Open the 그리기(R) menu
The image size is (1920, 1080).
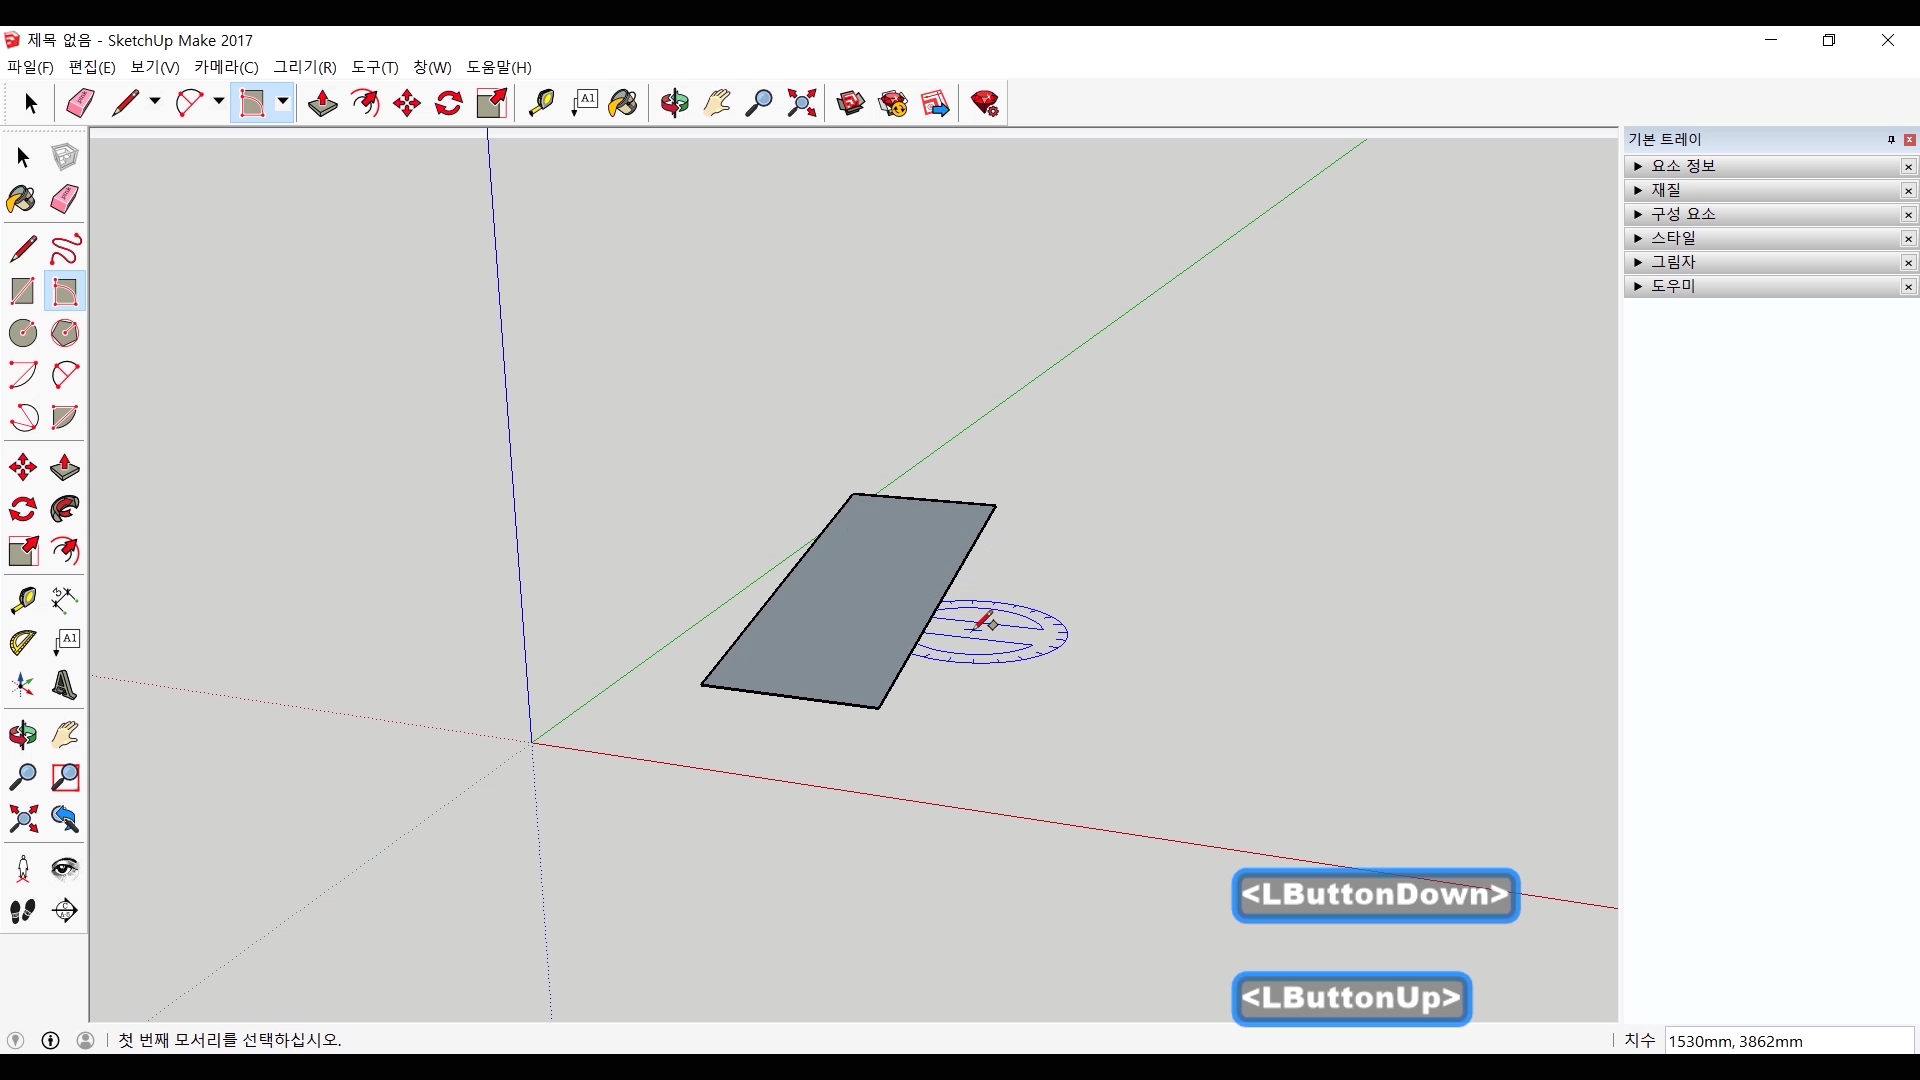(305, 67)
